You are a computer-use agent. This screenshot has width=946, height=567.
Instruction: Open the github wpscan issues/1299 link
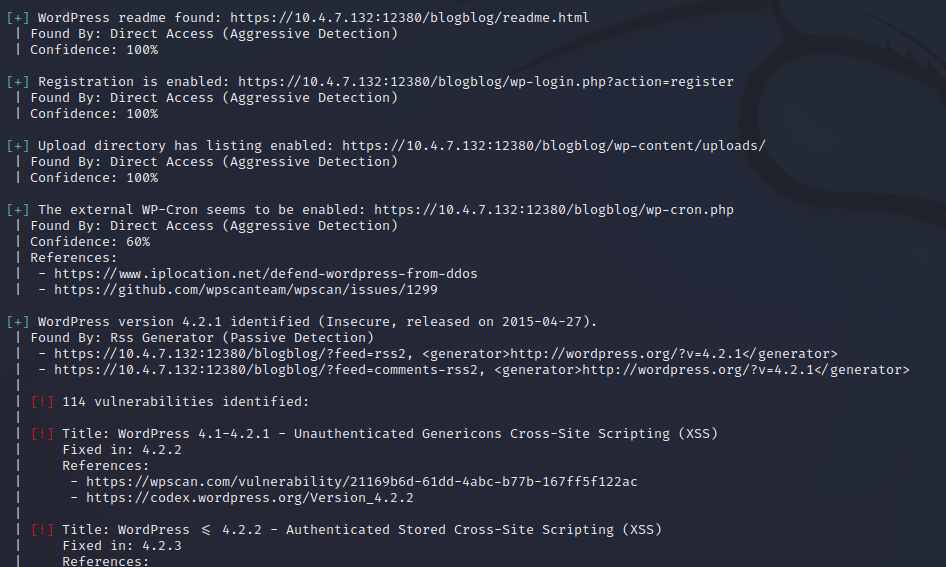coord(246,290)
